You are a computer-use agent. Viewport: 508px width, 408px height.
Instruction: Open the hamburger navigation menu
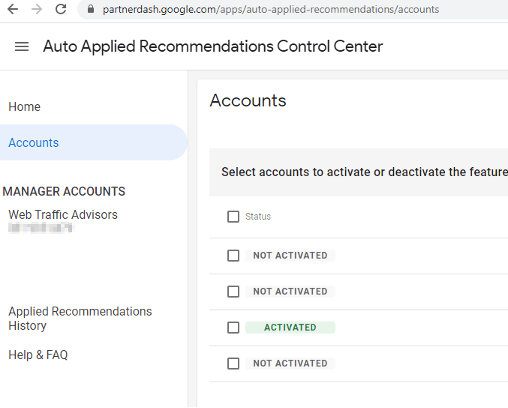point(22,46)
